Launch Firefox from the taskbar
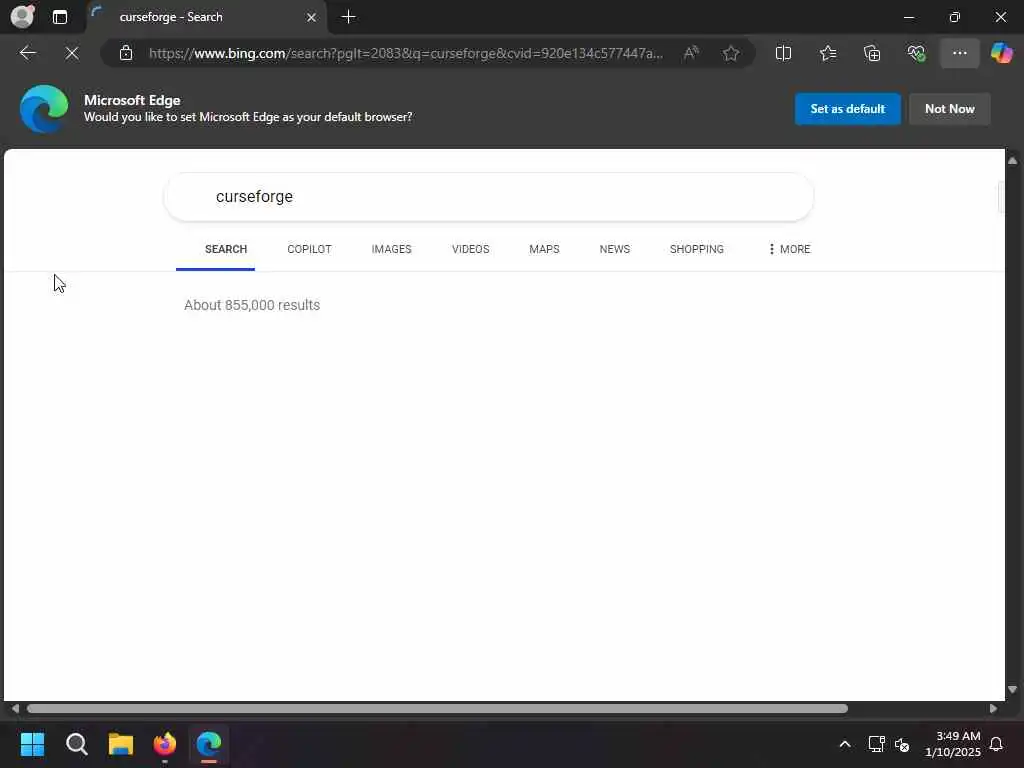This screenshot has width=1024, height=768. coord(165,744)
